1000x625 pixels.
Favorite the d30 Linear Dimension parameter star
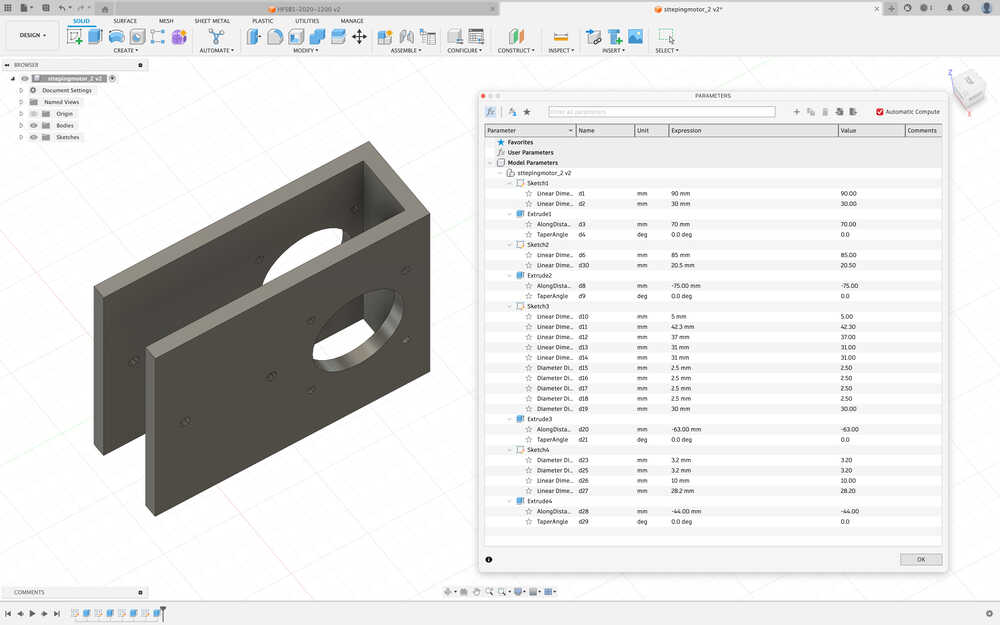coord(529,265)
